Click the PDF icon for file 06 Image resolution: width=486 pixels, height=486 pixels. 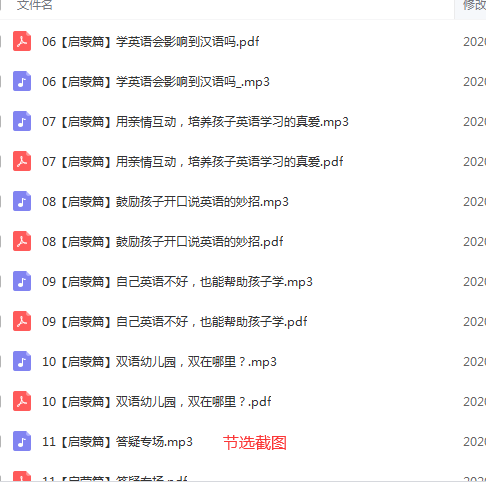(x=22, y=41)
